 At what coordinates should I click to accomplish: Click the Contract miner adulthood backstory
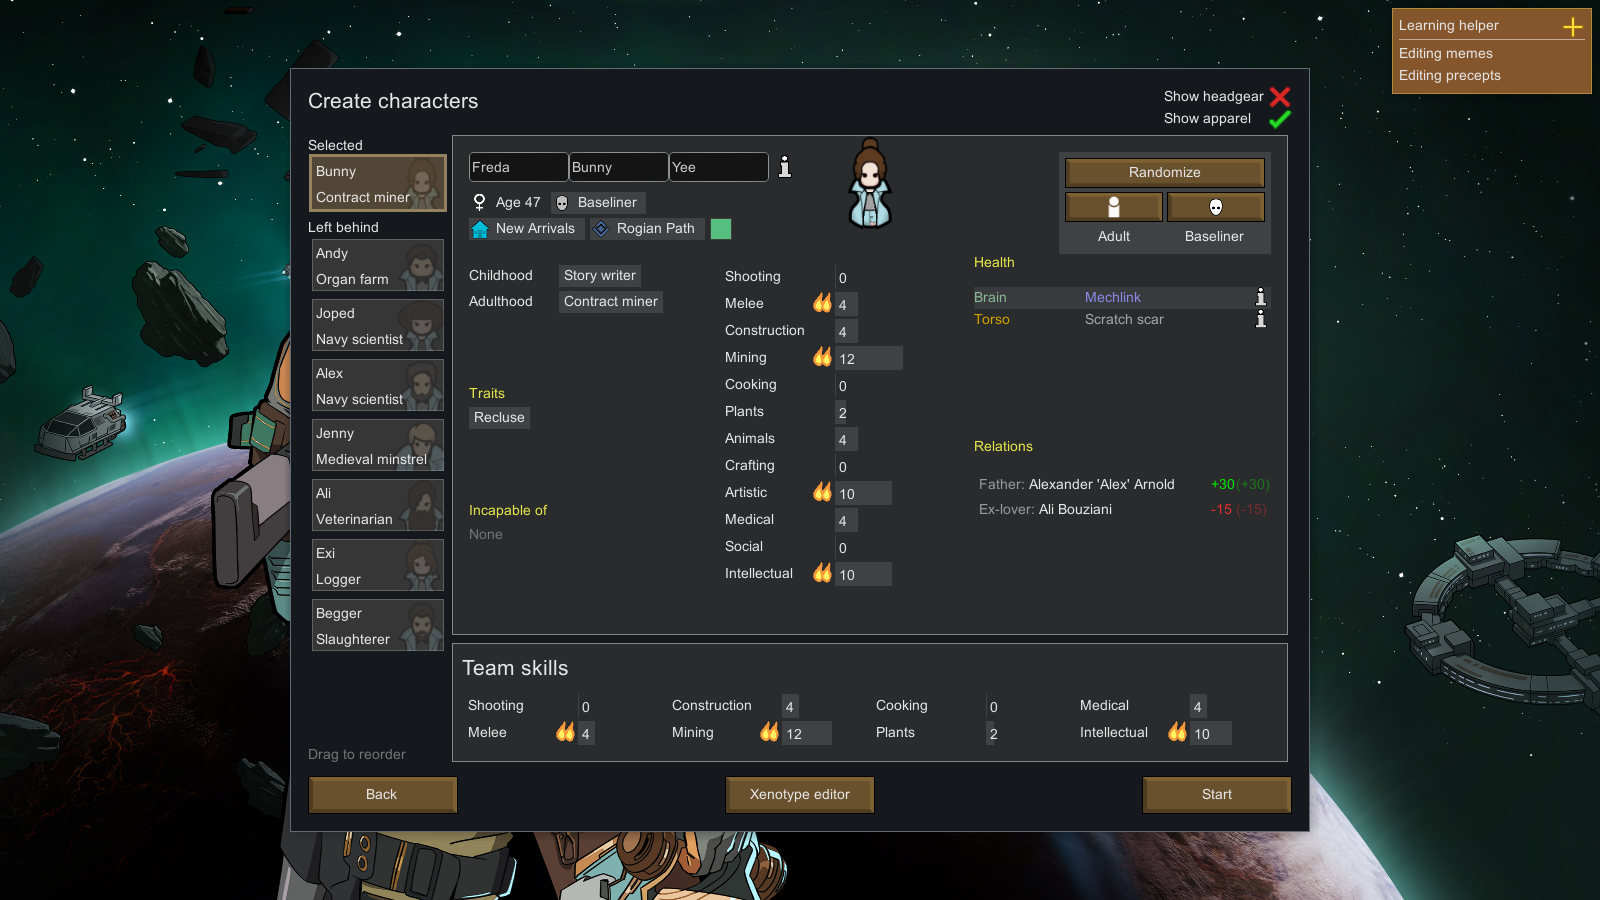(x=611, y=302)
